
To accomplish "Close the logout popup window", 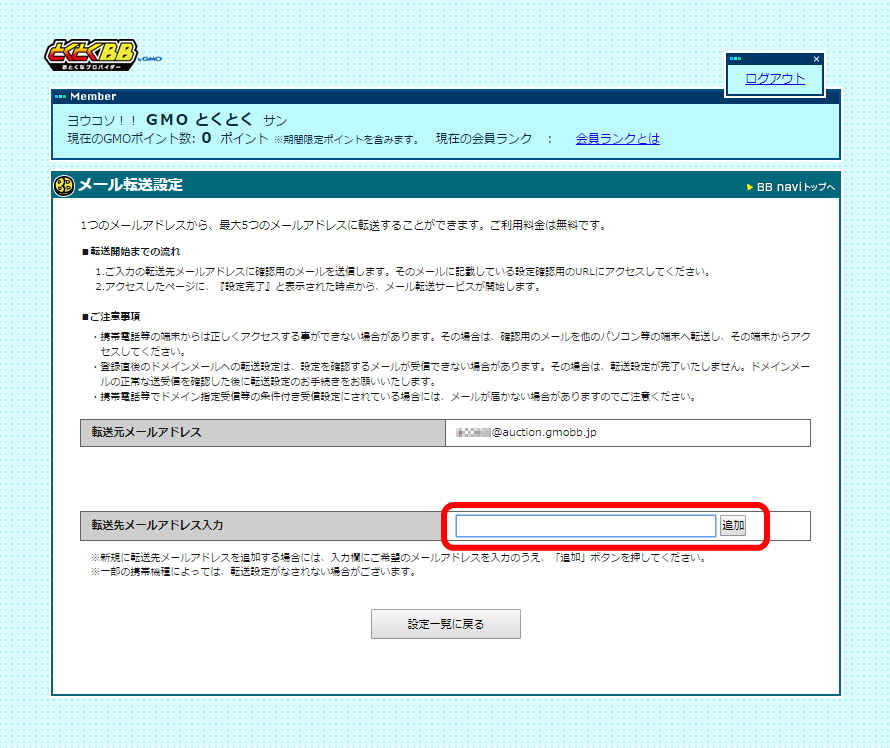I will pos(816,58).
